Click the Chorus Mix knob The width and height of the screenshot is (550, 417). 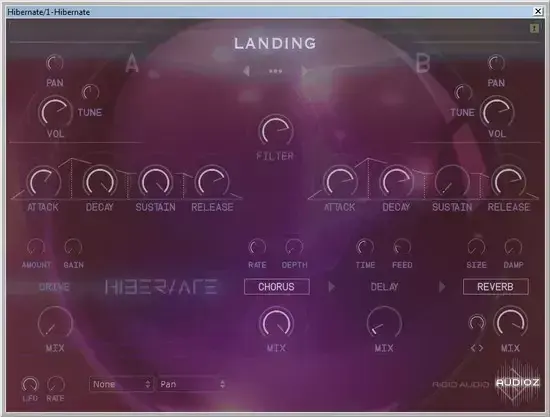click(276, 323)
